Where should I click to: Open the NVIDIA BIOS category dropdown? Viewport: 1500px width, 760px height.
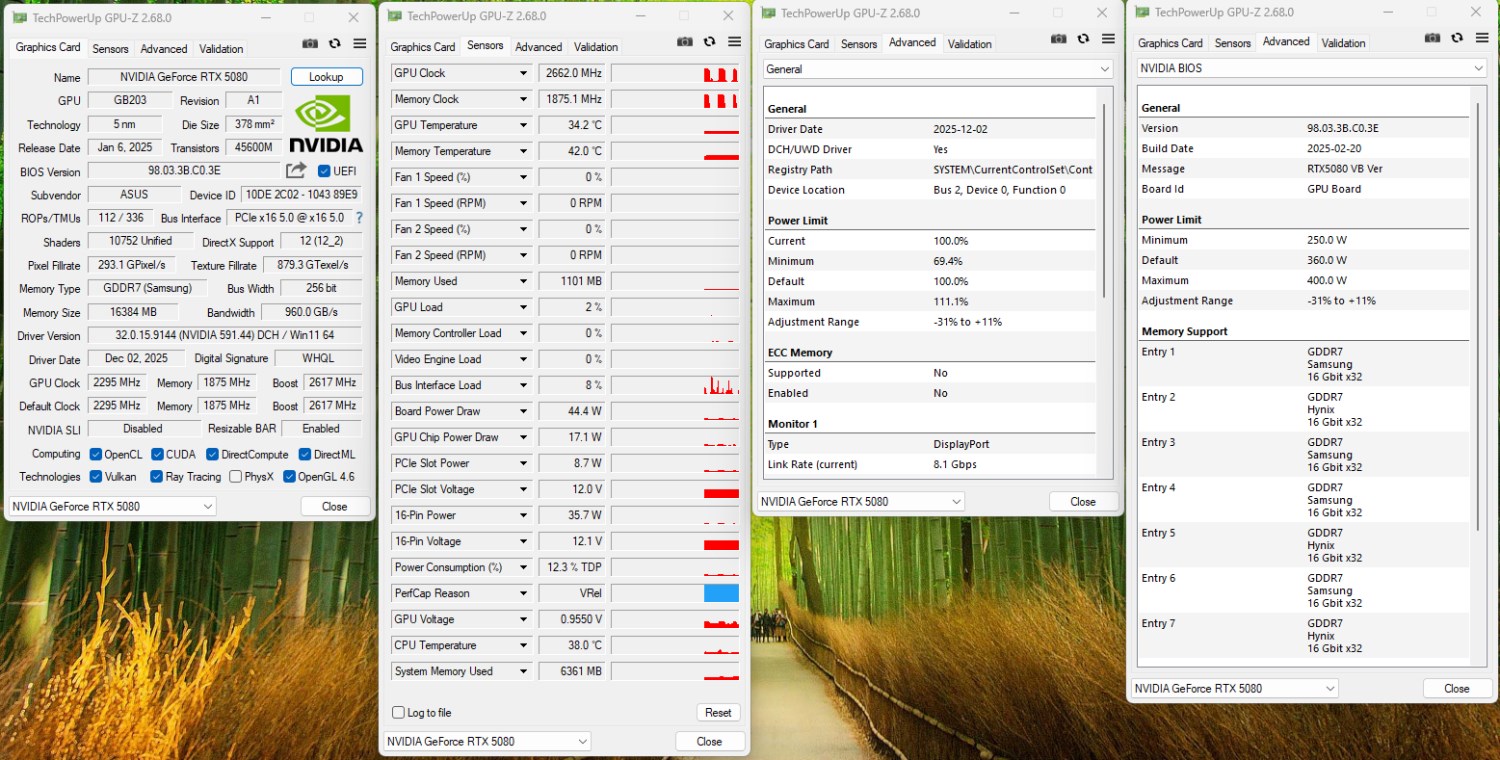(x=1311, y=68)
